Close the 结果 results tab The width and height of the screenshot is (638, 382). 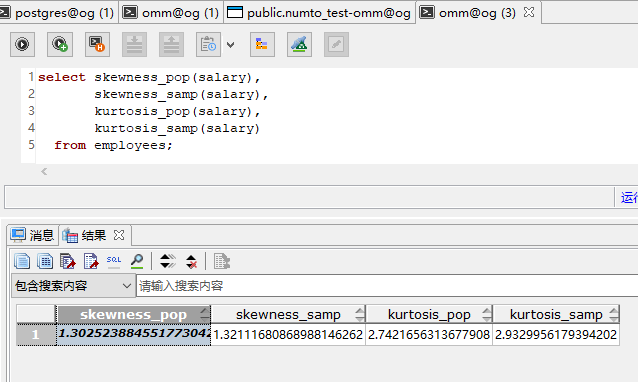[119, 235]
